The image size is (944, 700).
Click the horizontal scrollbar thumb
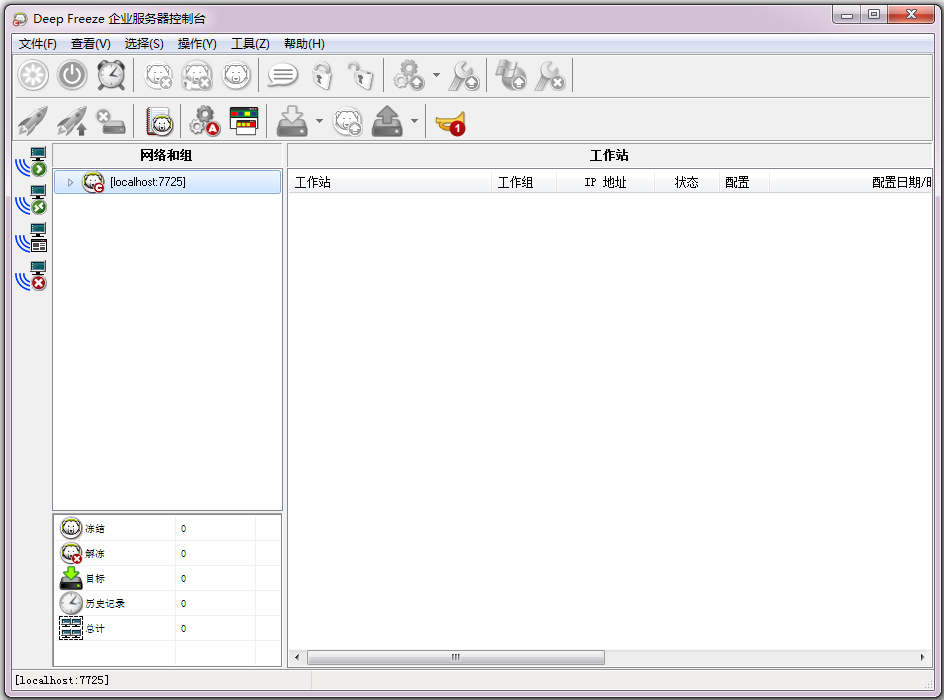(x=456, y=657)
